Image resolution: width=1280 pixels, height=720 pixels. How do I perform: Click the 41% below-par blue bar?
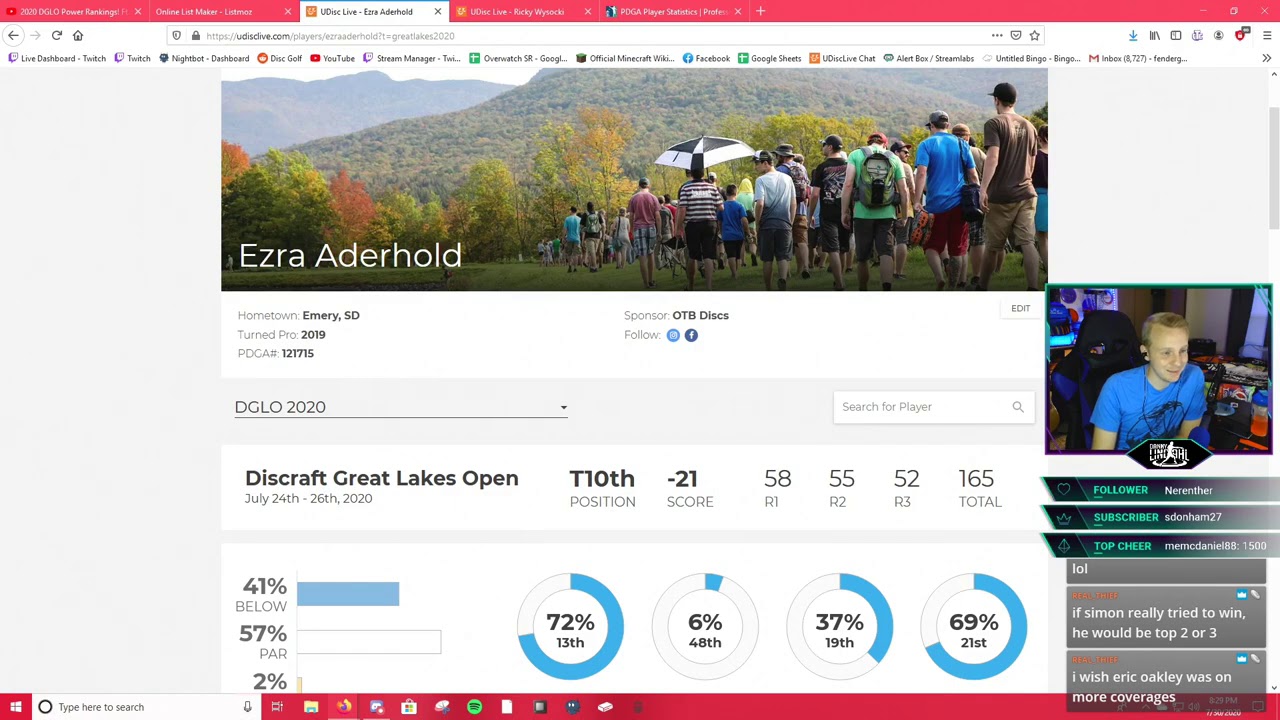(348, 594)
